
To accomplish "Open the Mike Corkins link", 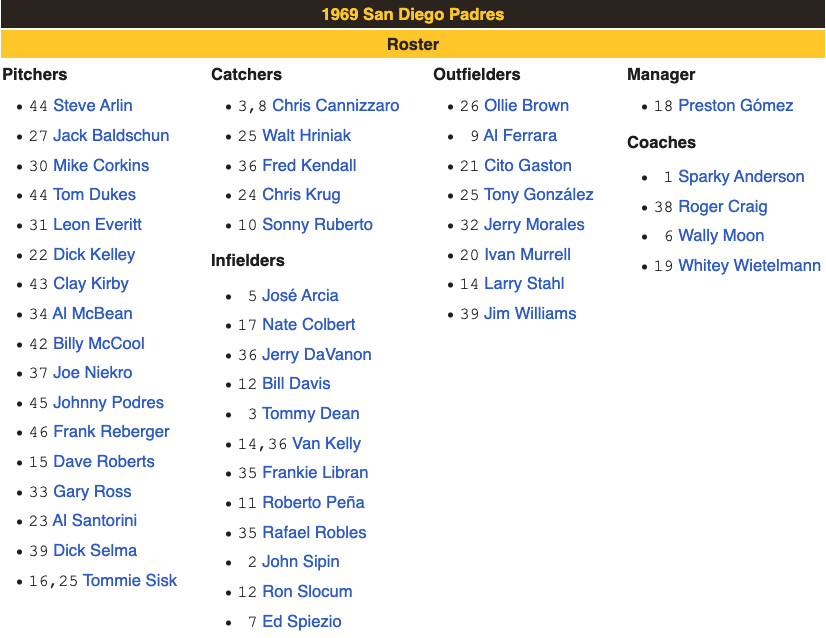I will point(101,165).
